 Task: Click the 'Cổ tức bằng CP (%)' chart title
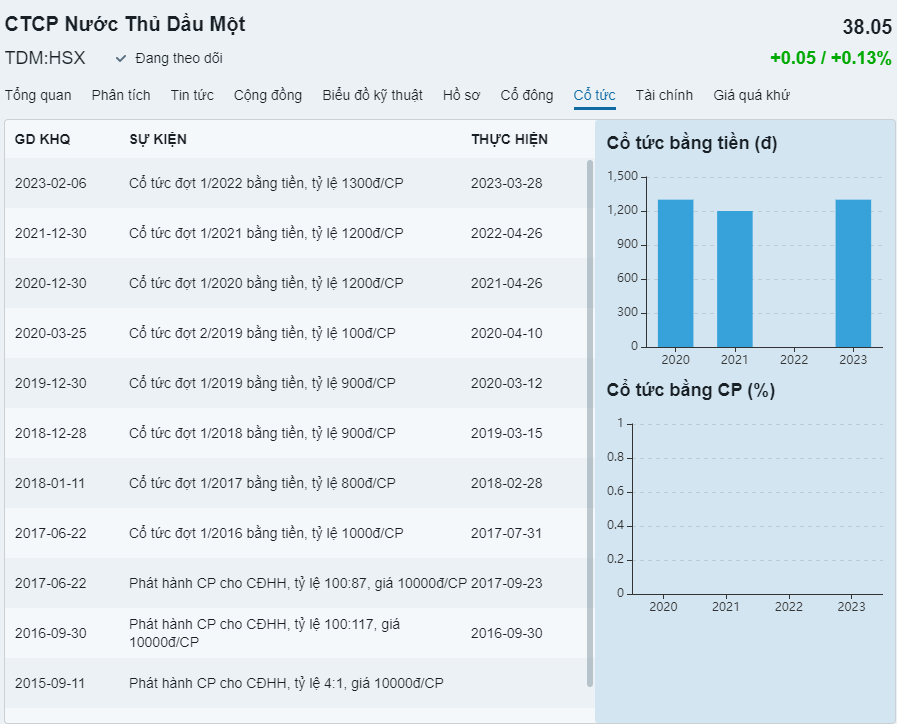(x=690, y=390)
